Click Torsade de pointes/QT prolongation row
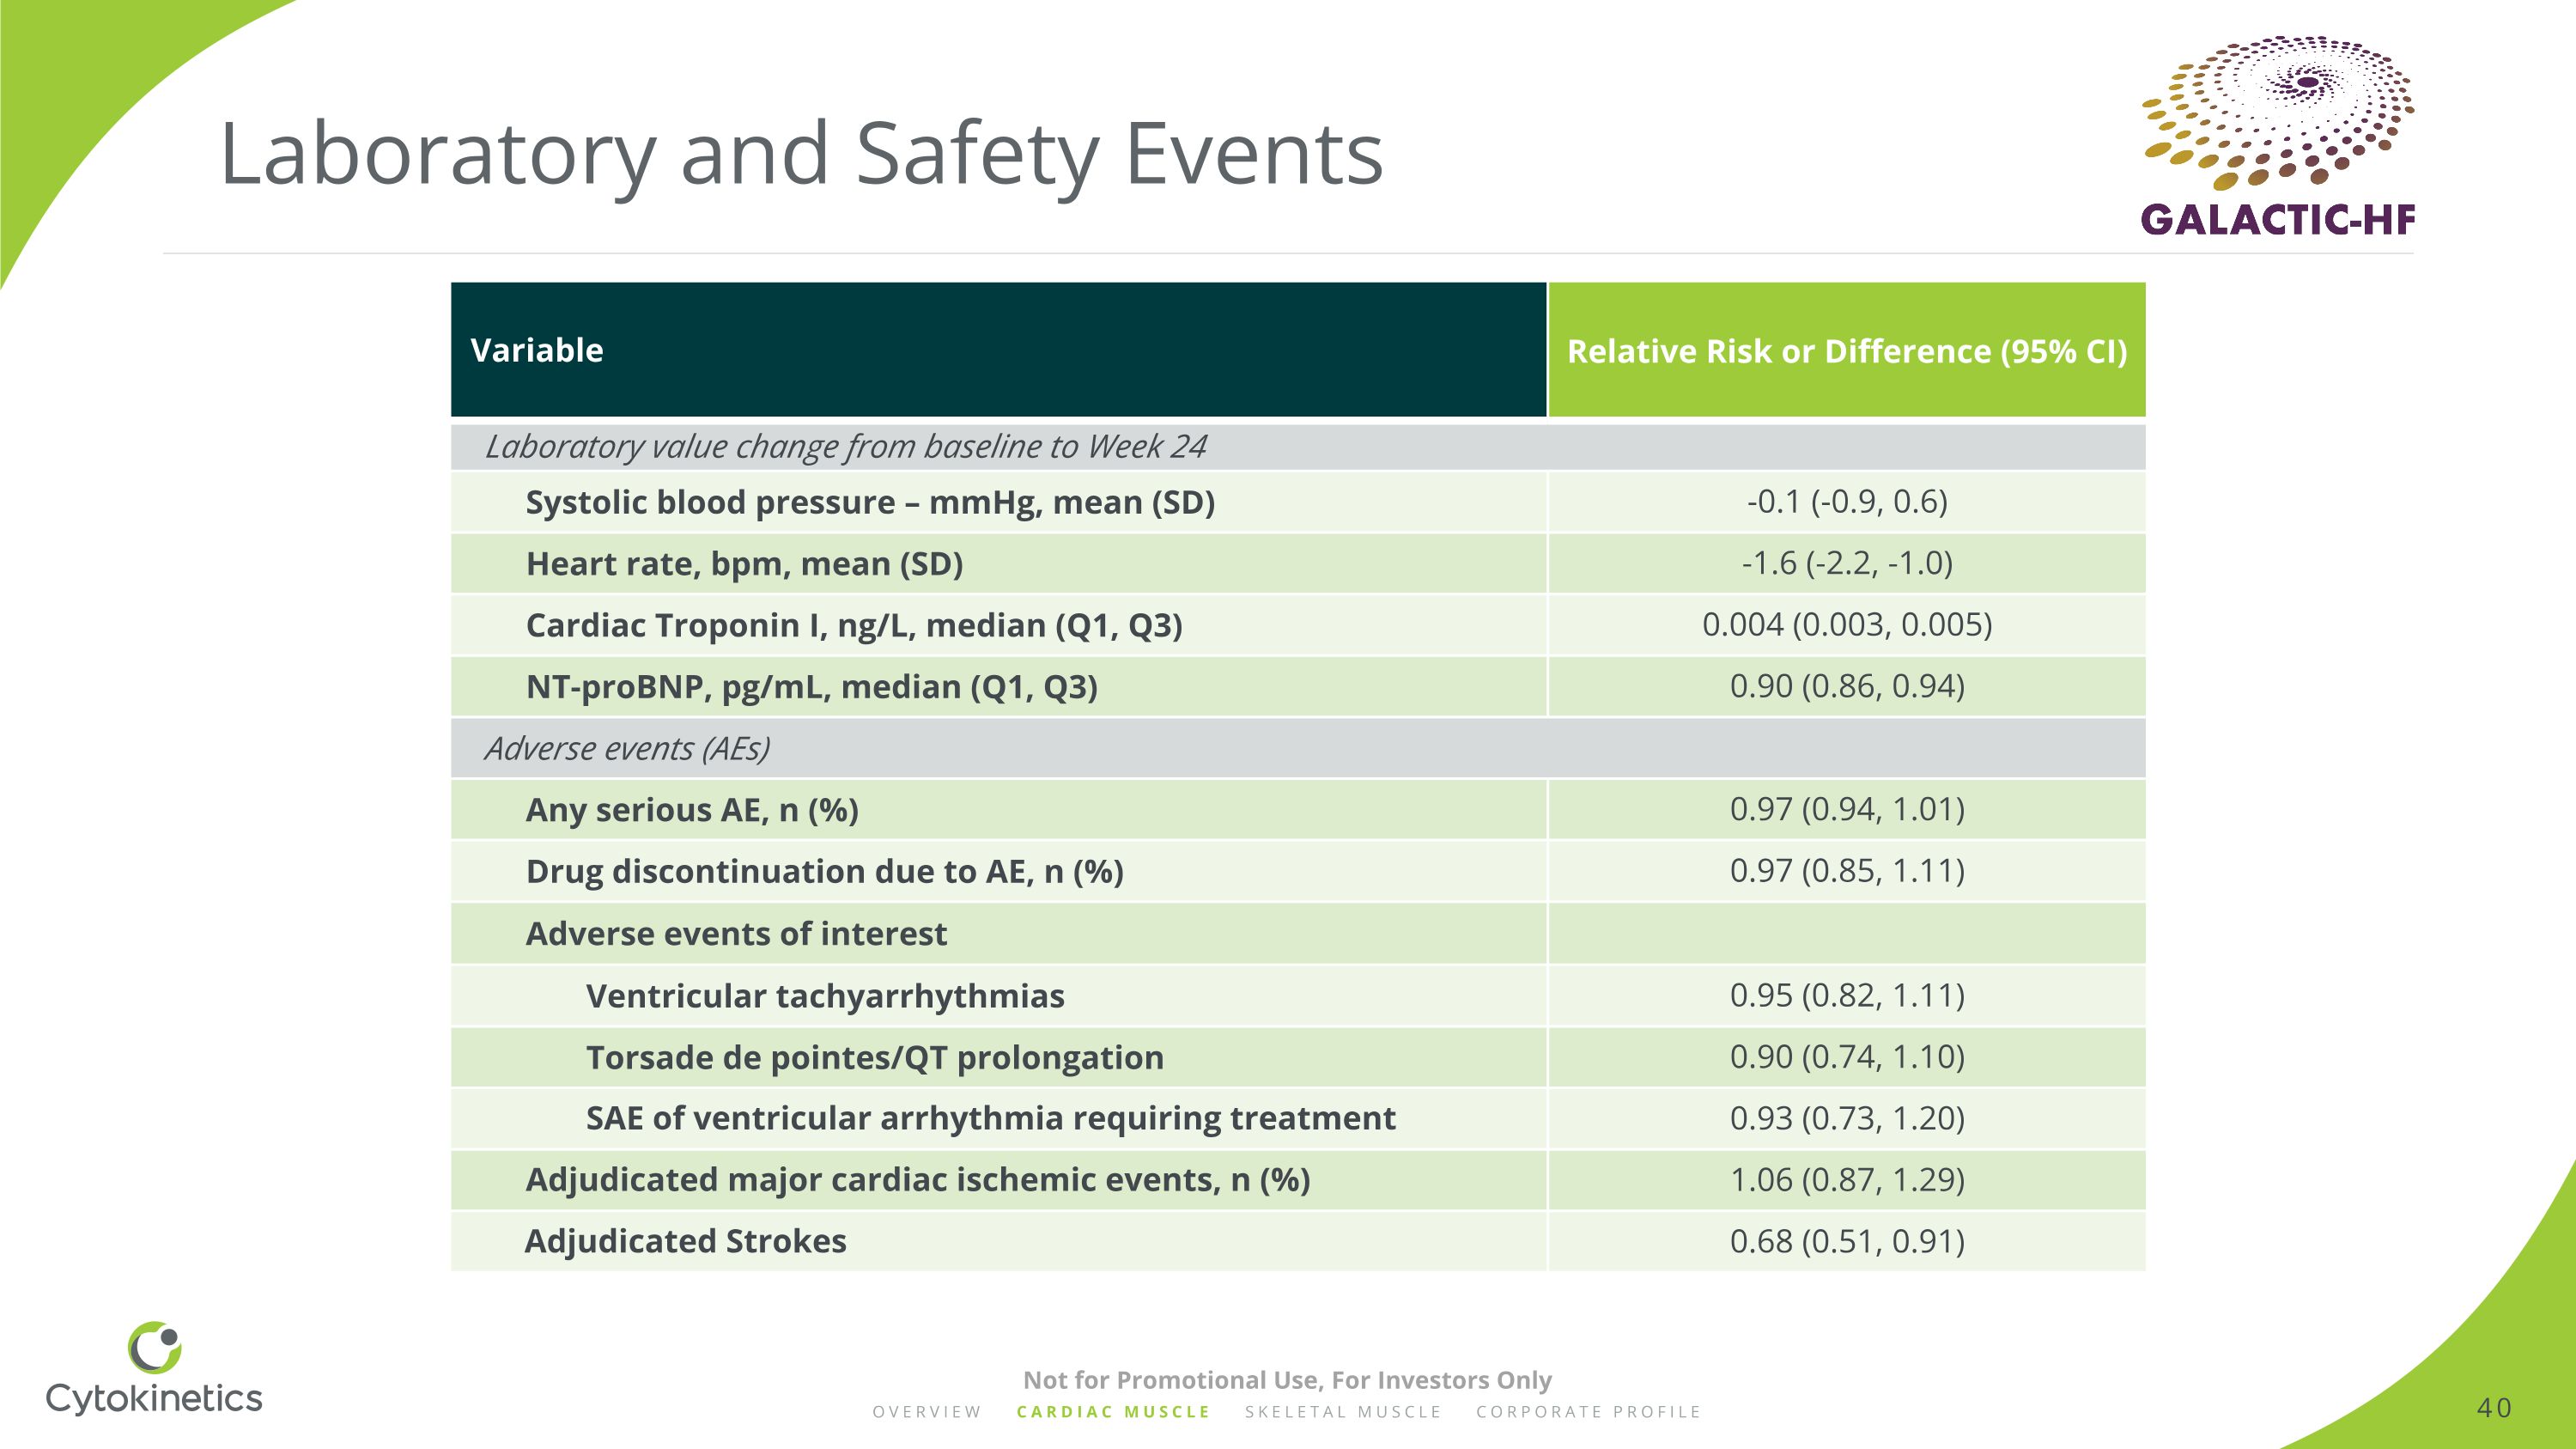Screen dimensions: 2576x1449 (x=875, y=1057)
